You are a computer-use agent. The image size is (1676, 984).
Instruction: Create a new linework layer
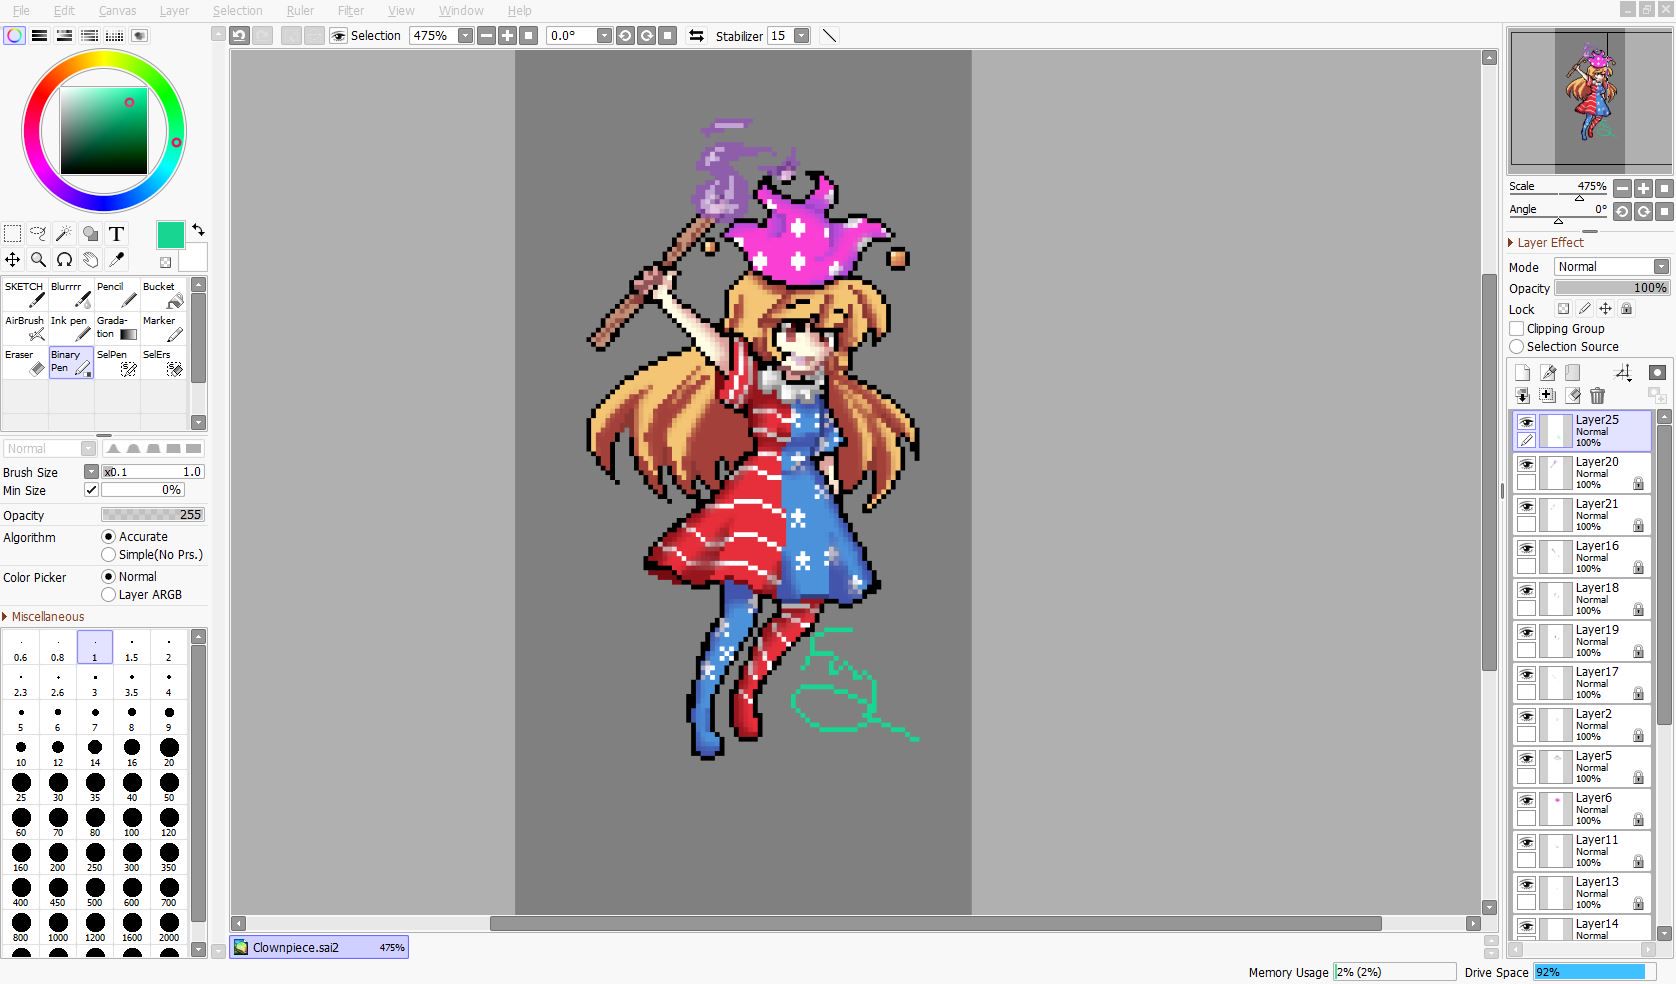click(1548, 372)
